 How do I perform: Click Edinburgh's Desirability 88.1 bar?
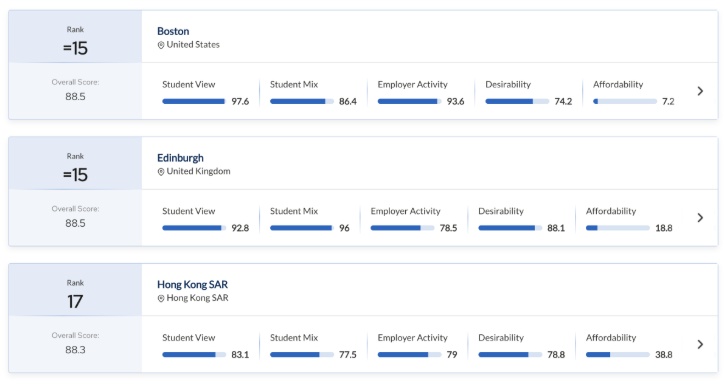click(x=510, y=228)
